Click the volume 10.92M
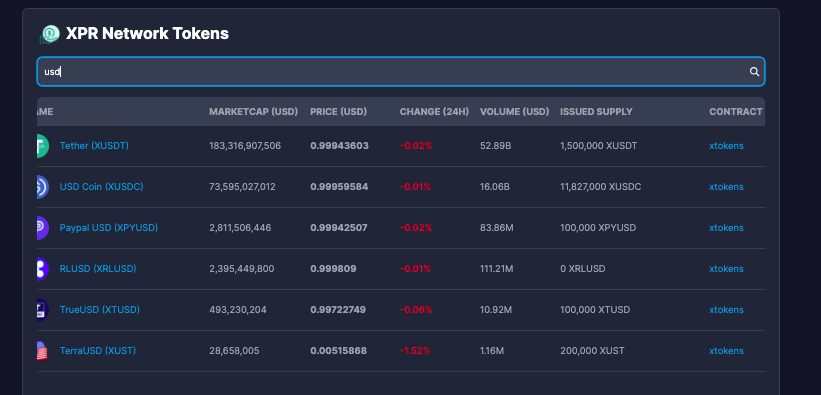 496,310
